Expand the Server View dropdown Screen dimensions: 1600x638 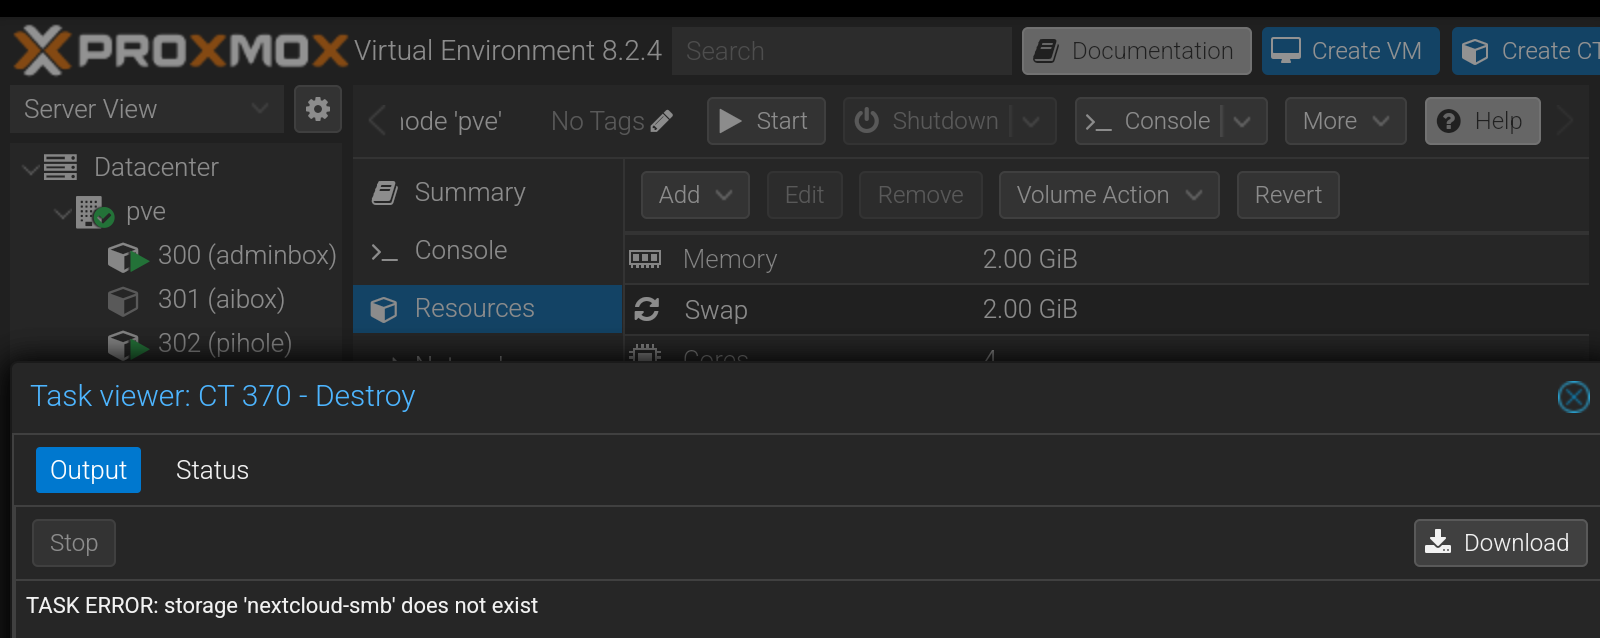click(x=260, y=109)
